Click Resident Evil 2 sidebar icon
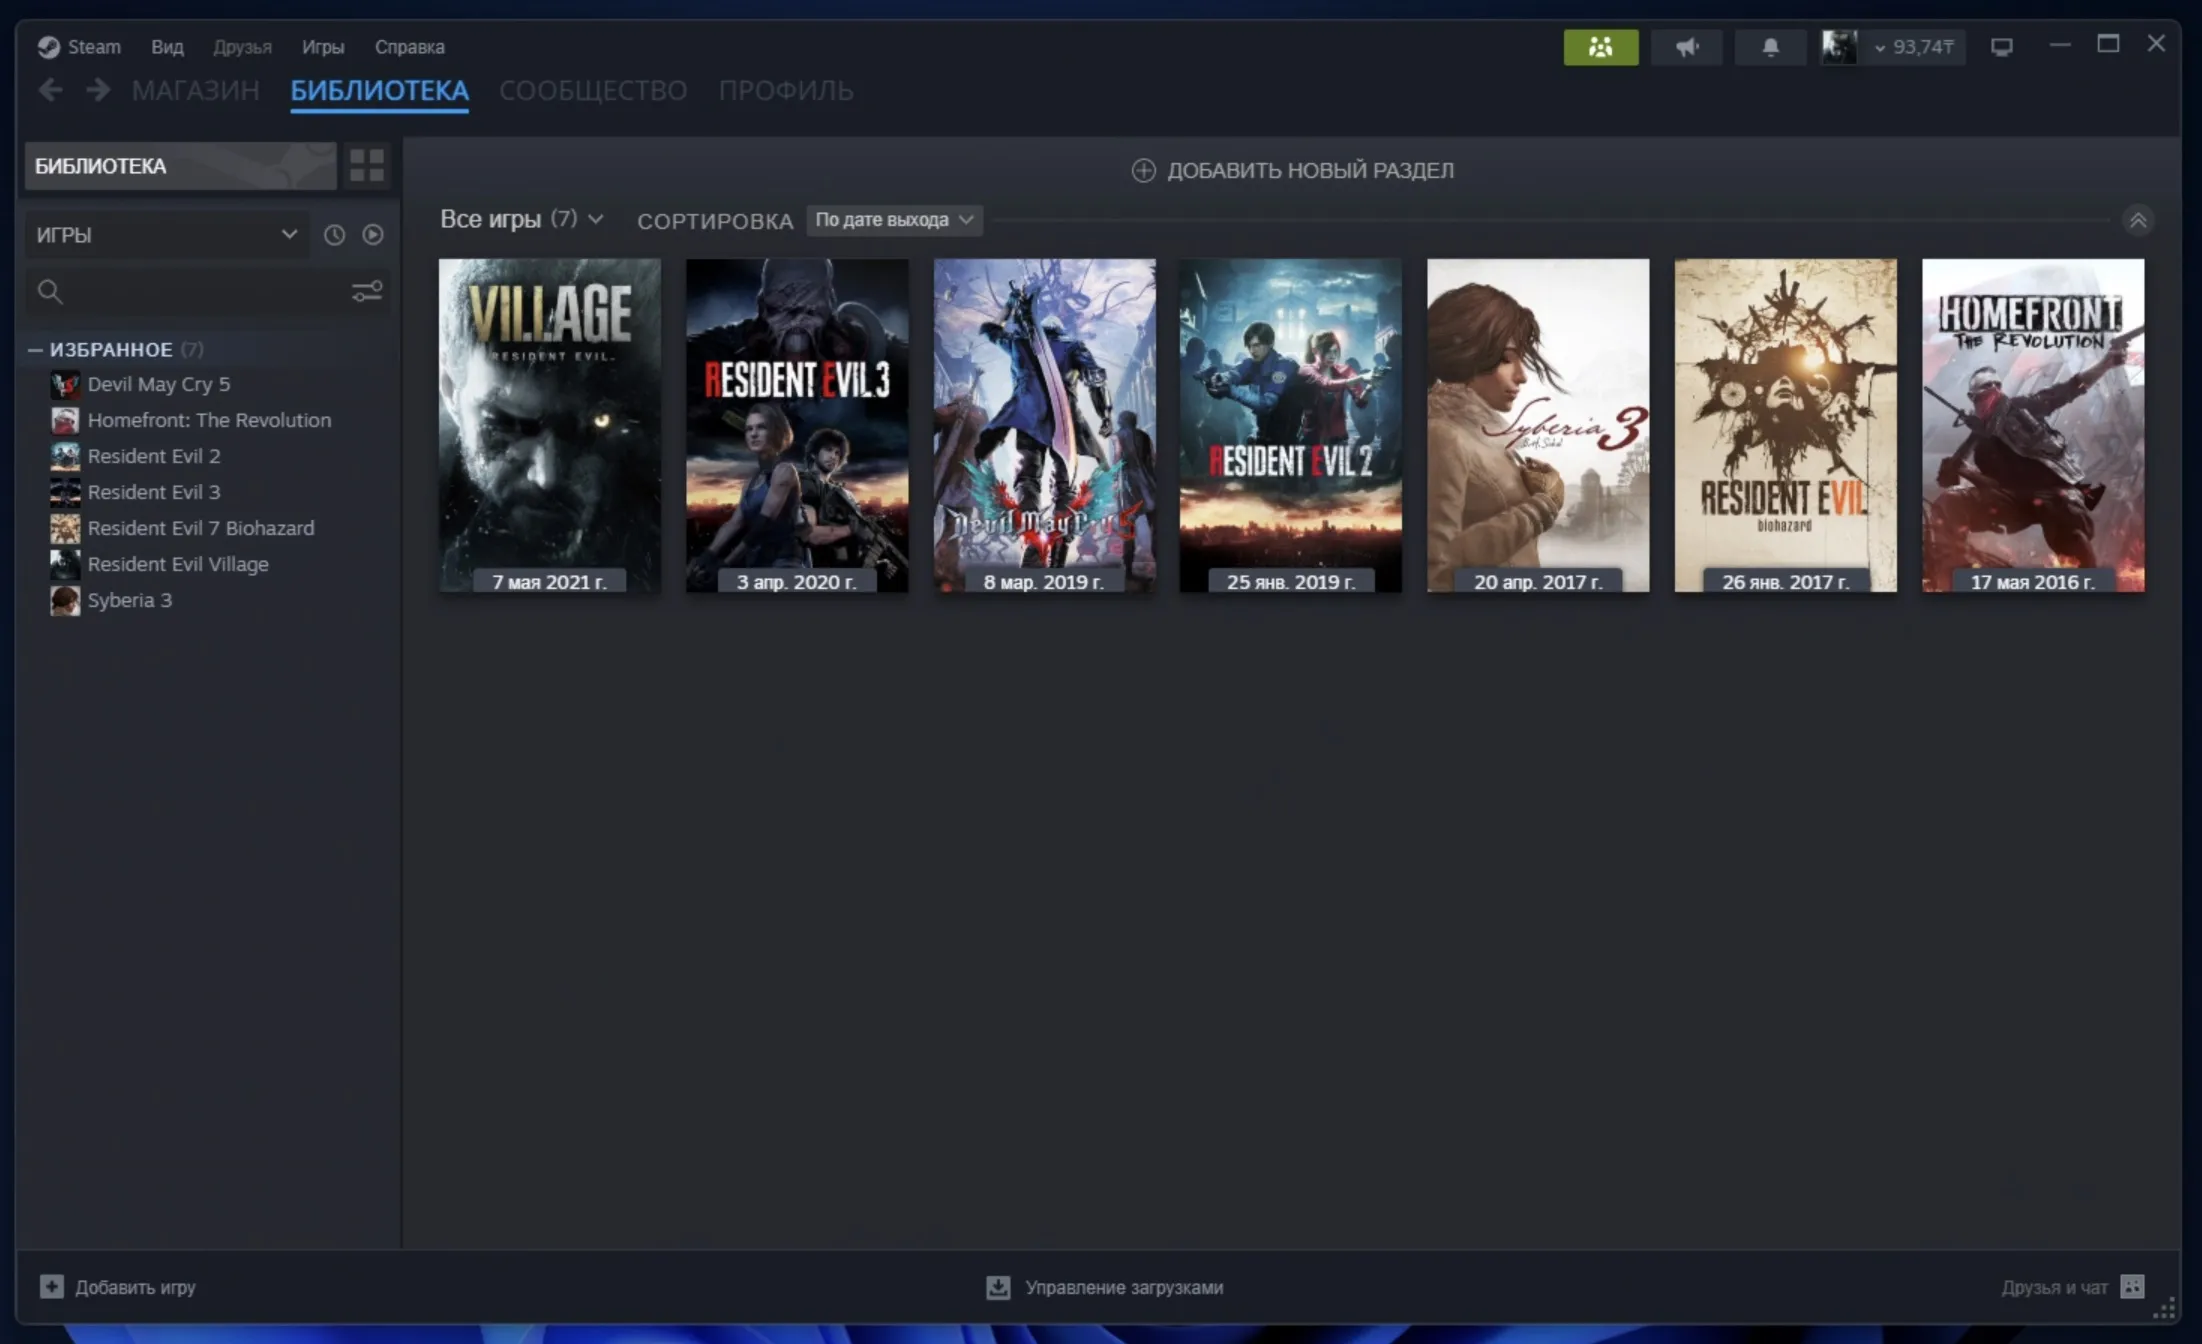Image resolution: width=2202 pixels, height=1344 pixels. [x=65, y=456]
